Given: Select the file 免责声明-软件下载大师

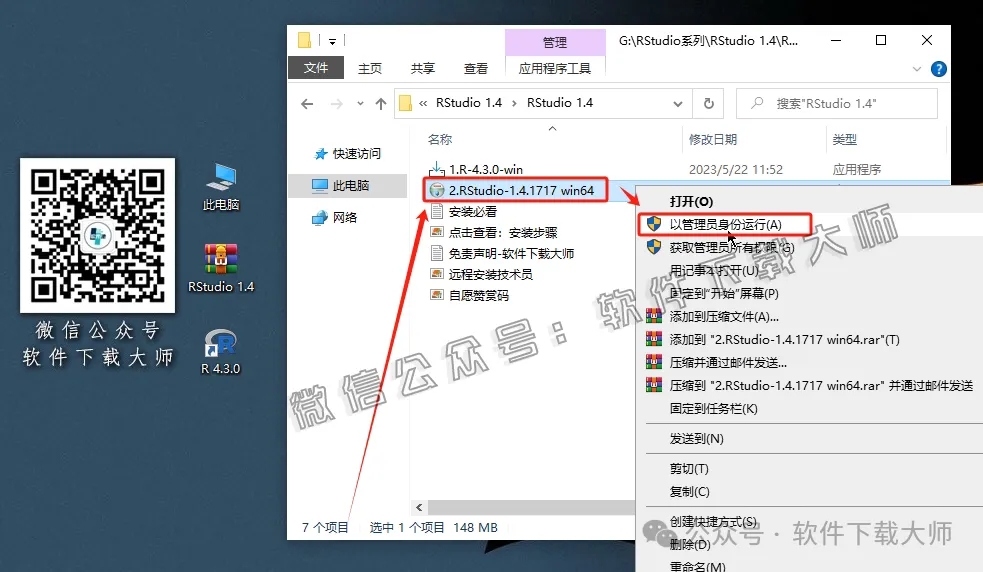Looking at the screenshot, I should click(x=511, y=253).
